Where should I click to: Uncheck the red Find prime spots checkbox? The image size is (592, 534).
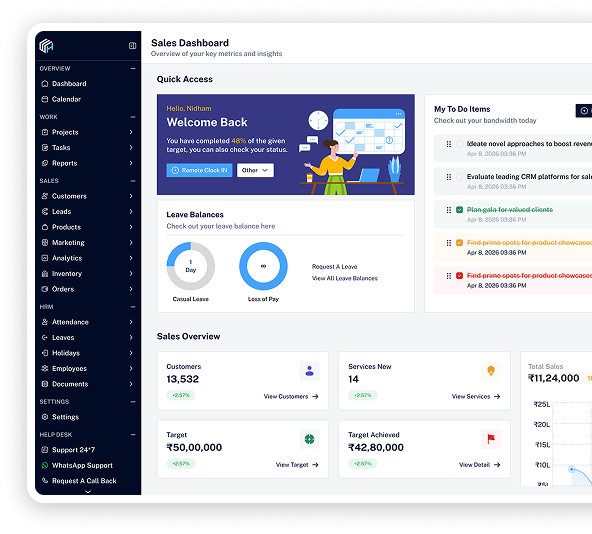pos(459,276)
